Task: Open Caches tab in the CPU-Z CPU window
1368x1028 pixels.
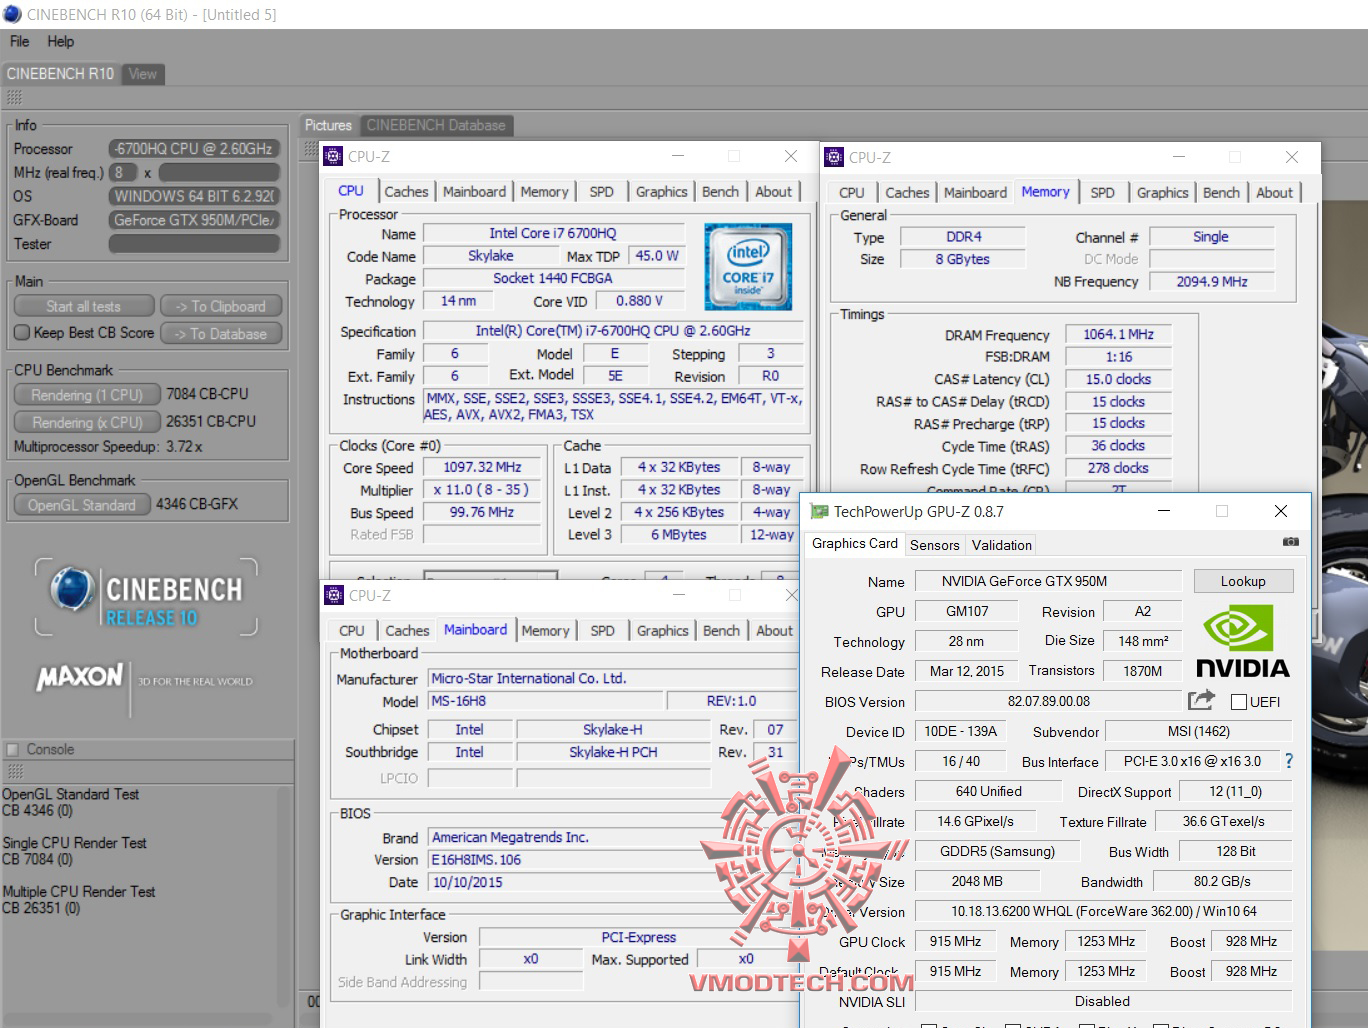Action: pyautogui.click(x=406, y=192)
